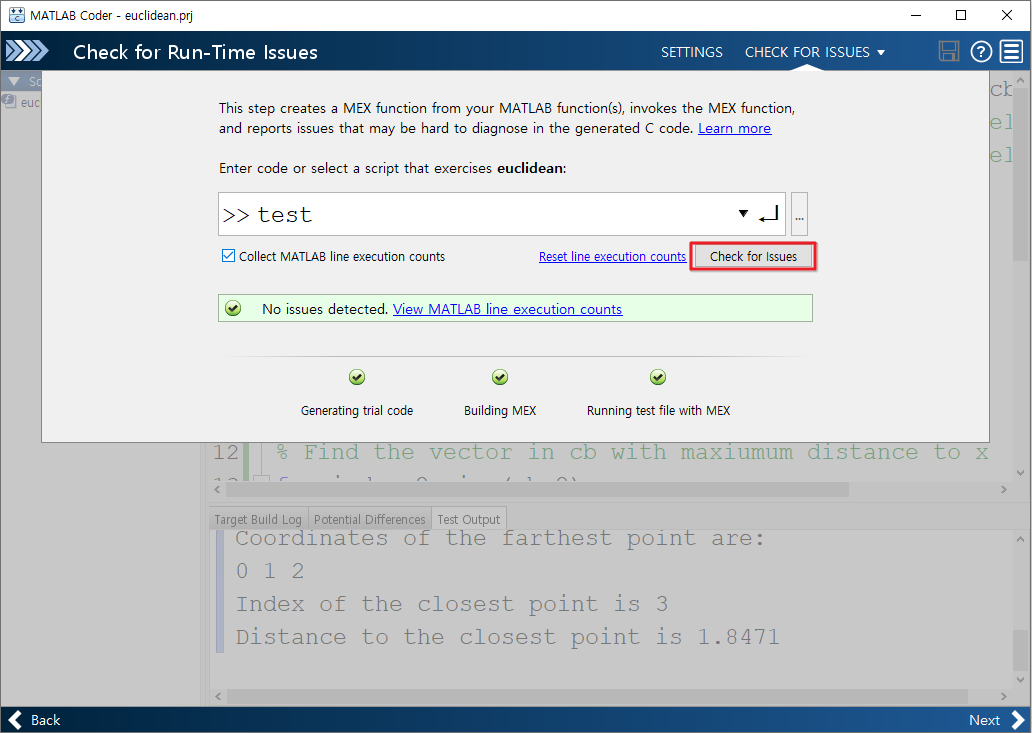Viewport: 1032px width, 733px height.
Task: Switch to the Potential Differences tab
Action: 369,519
